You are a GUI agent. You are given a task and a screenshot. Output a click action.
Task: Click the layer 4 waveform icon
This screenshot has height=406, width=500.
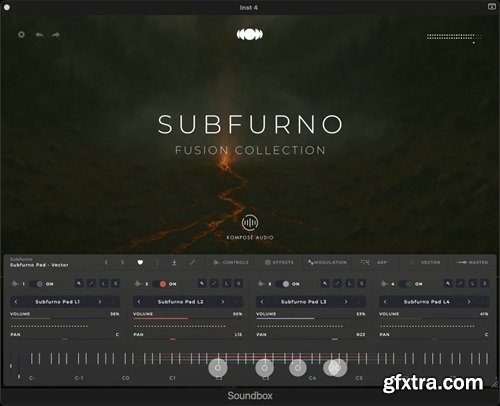pos(384,284)
